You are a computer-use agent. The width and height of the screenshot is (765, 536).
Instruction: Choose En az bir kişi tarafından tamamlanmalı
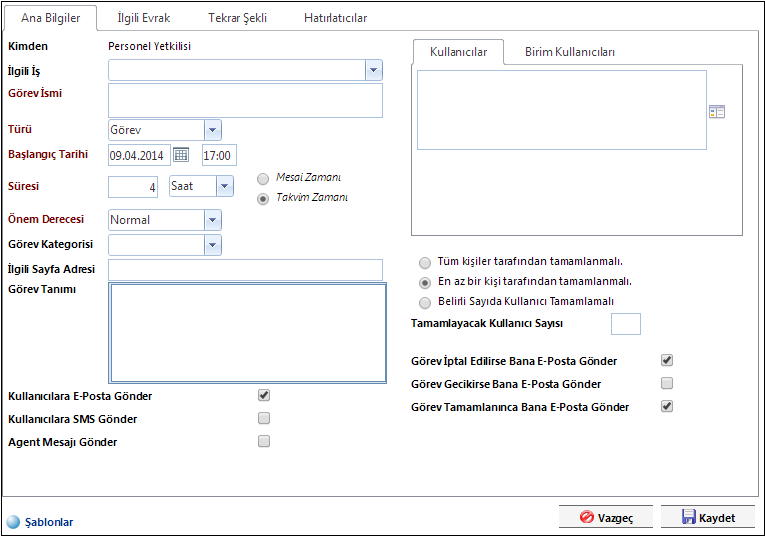[425, 283]
